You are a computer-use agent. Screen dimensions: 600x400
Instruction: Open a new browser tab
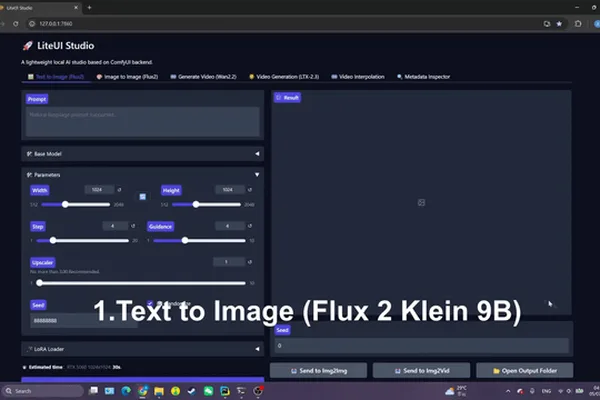point(89,7)
